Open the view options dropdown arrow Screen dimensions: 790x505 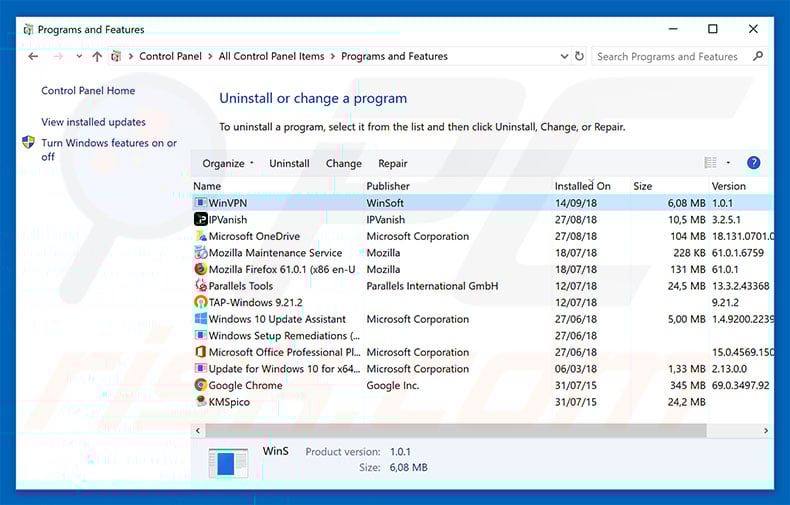point(728,163)
